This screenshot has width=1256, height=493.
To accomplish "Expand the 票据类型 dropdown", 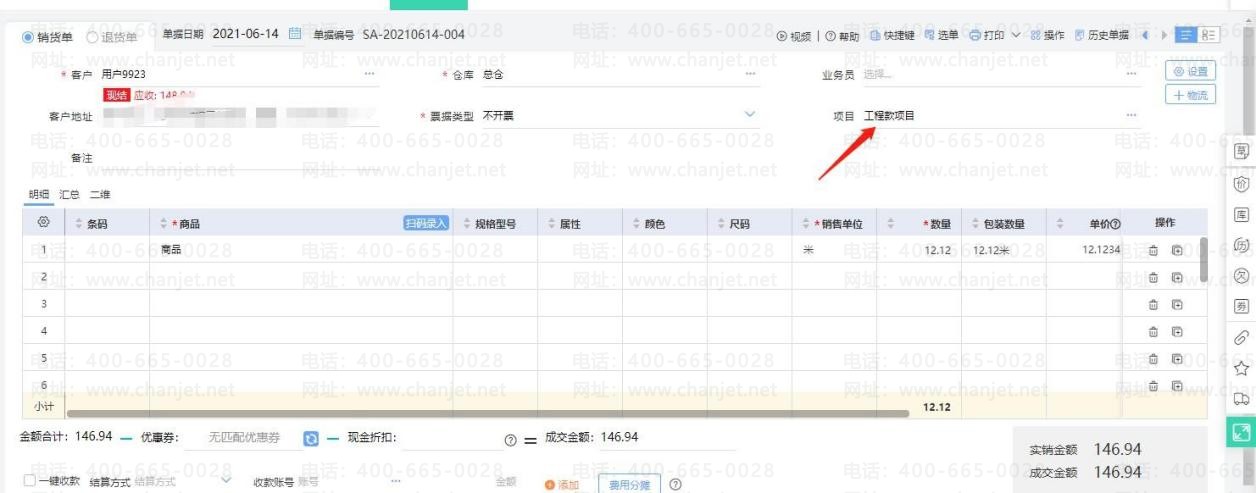I will 751,115.
